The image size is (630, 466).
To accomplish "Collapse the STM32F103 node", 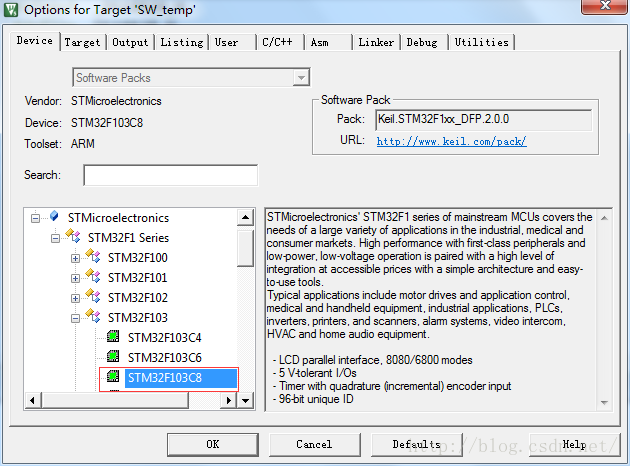I will pos(75,319).
